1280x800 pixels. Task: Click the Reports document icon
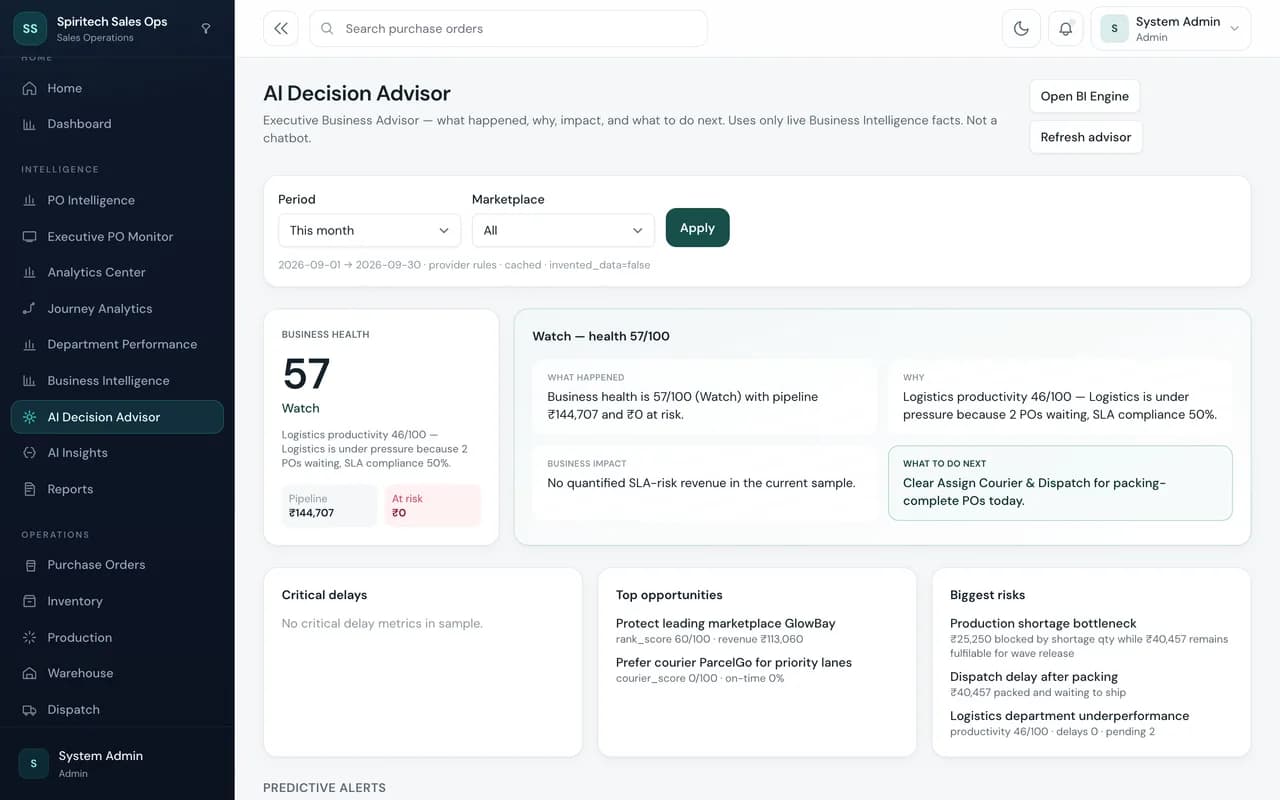29,489
